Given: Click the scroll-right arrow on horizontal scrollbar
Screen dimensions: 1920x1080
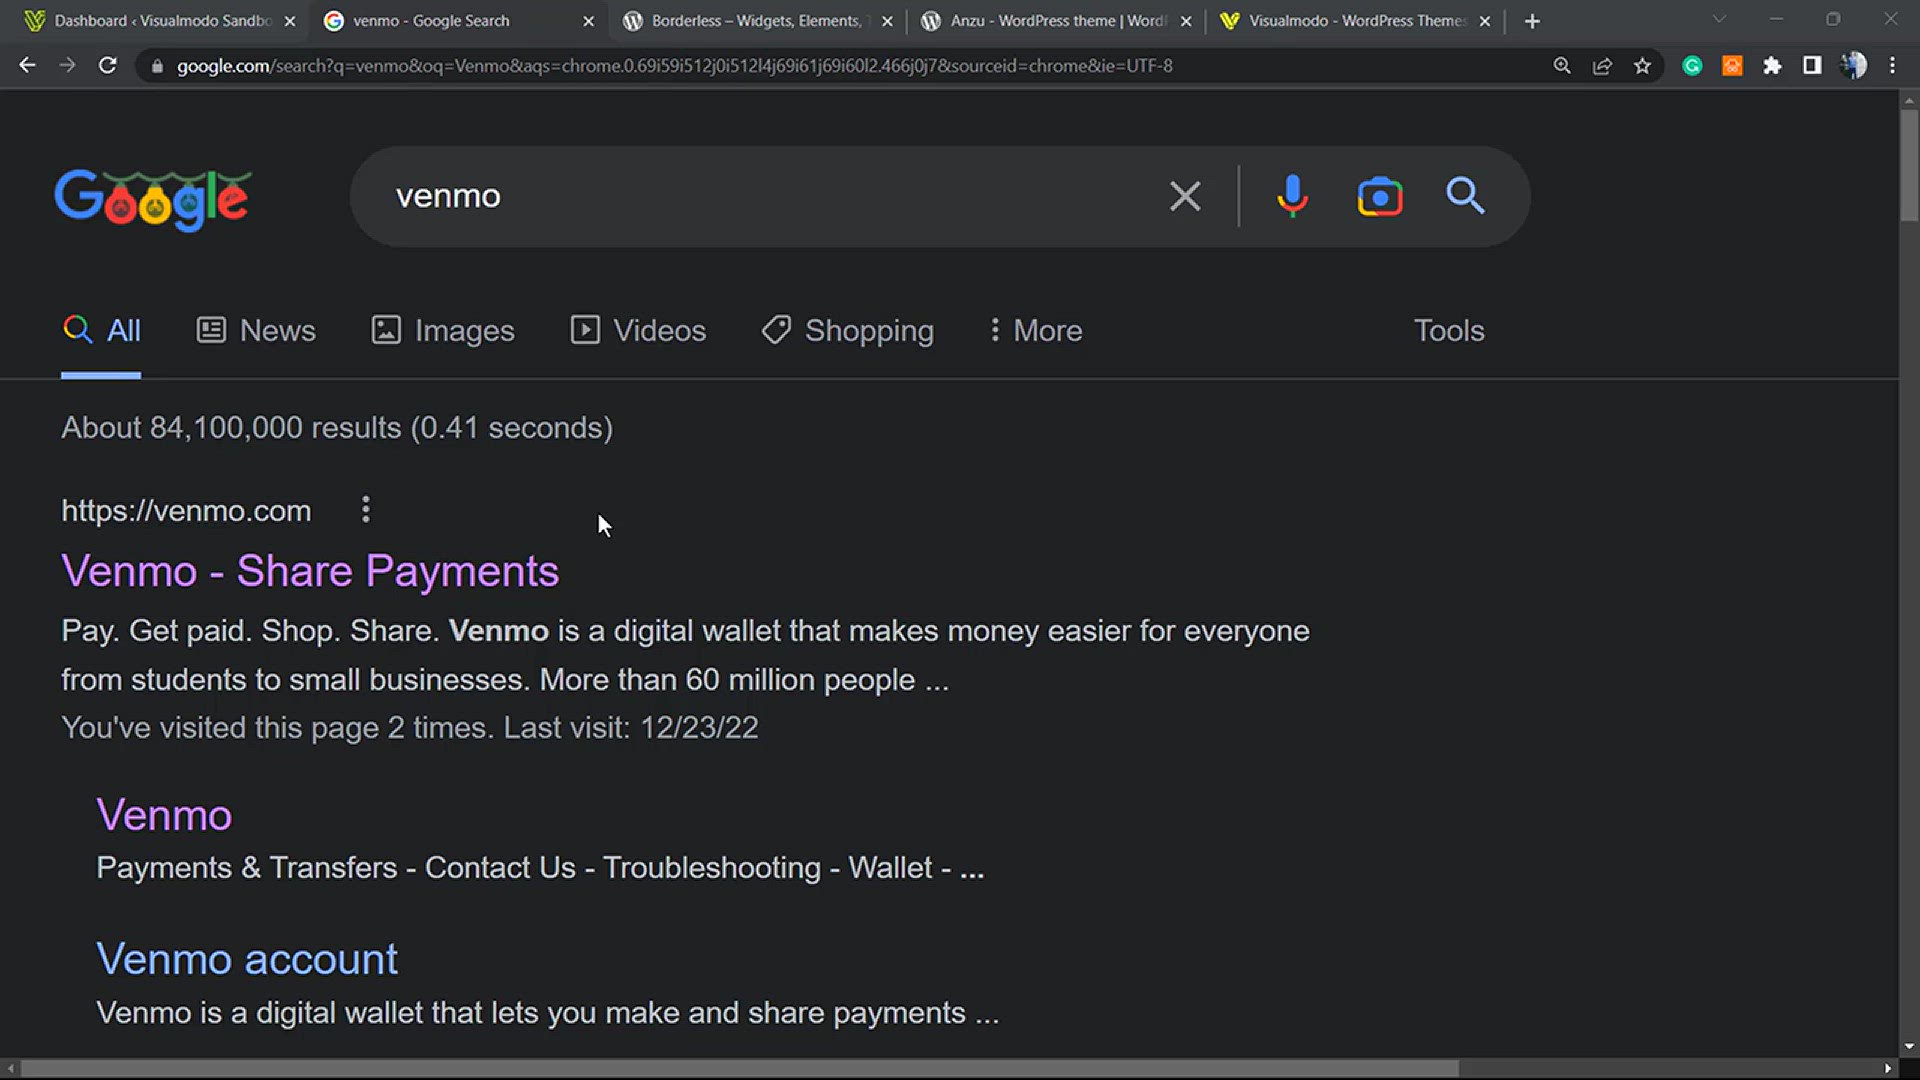Looking at the screenshot, I should [x=1888, y=1068].
